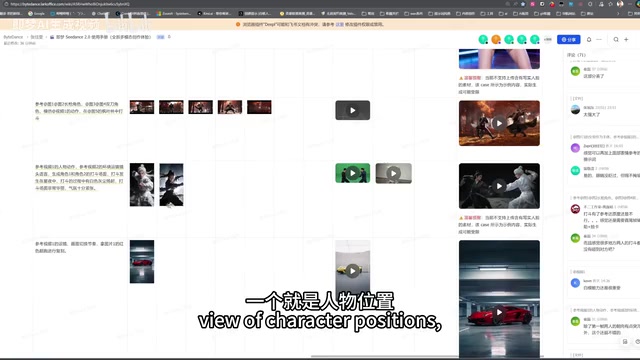Open first red-toned reference thumbnail in row

(142, 107)
